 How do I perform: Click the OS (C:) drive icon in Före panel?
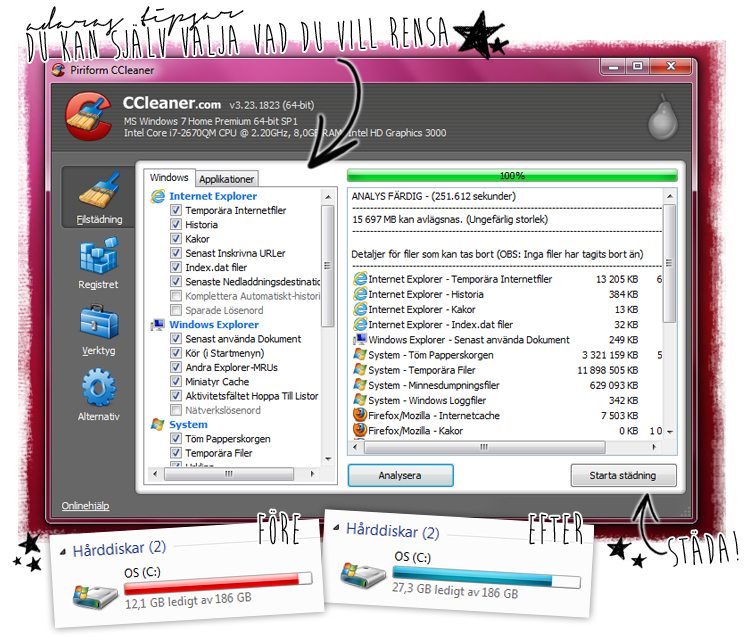96,595
